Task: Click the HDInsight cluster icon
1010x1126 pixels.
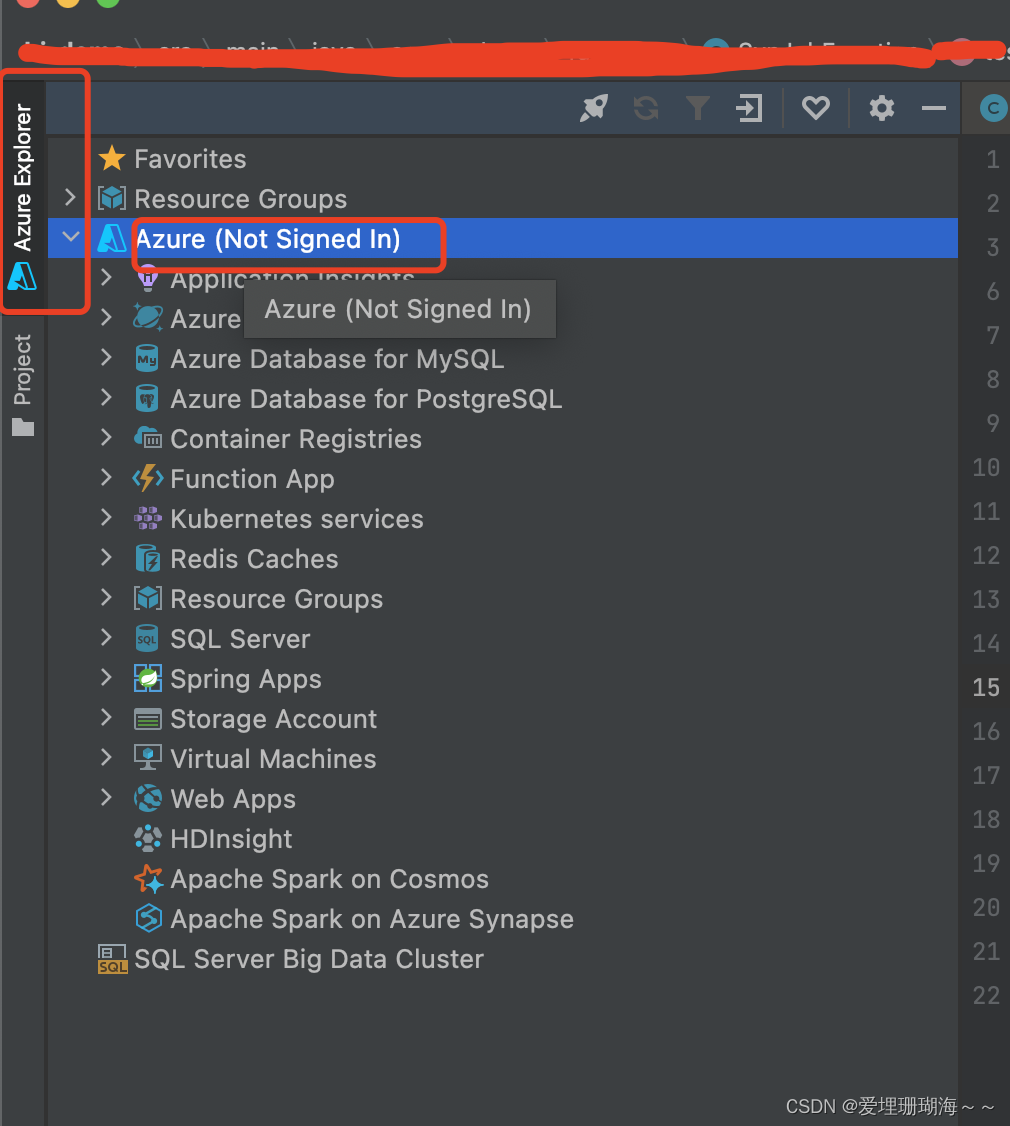Action: (x=148, y=838)
